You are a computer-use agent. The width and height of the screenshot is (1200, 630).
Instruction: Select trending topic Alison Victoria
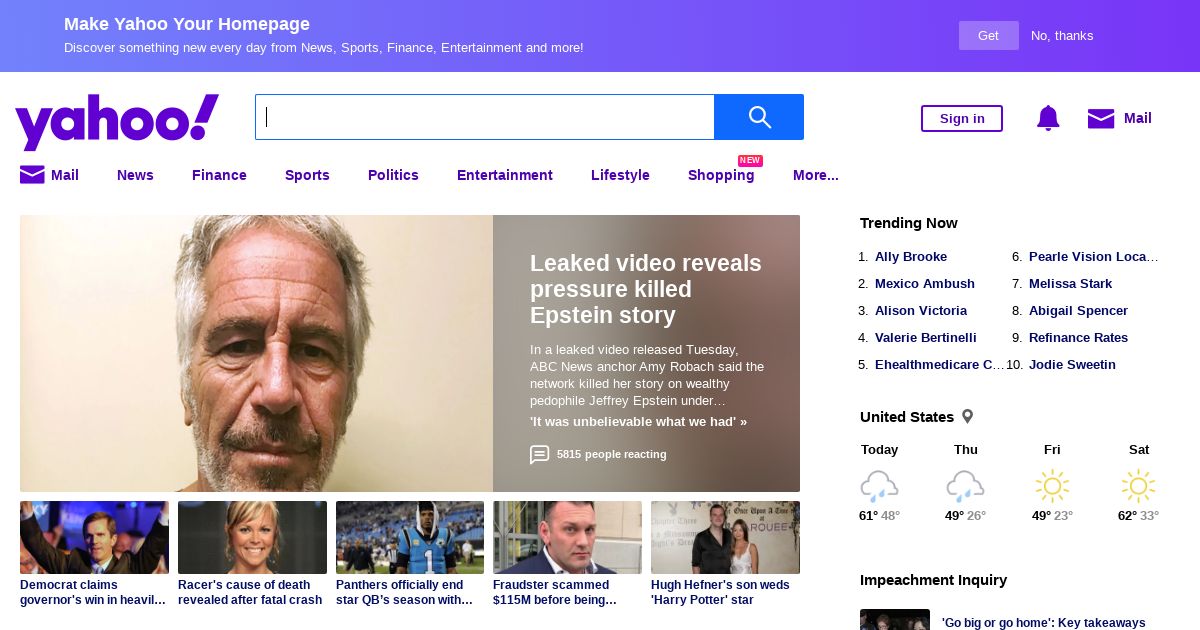coord(921,310)
